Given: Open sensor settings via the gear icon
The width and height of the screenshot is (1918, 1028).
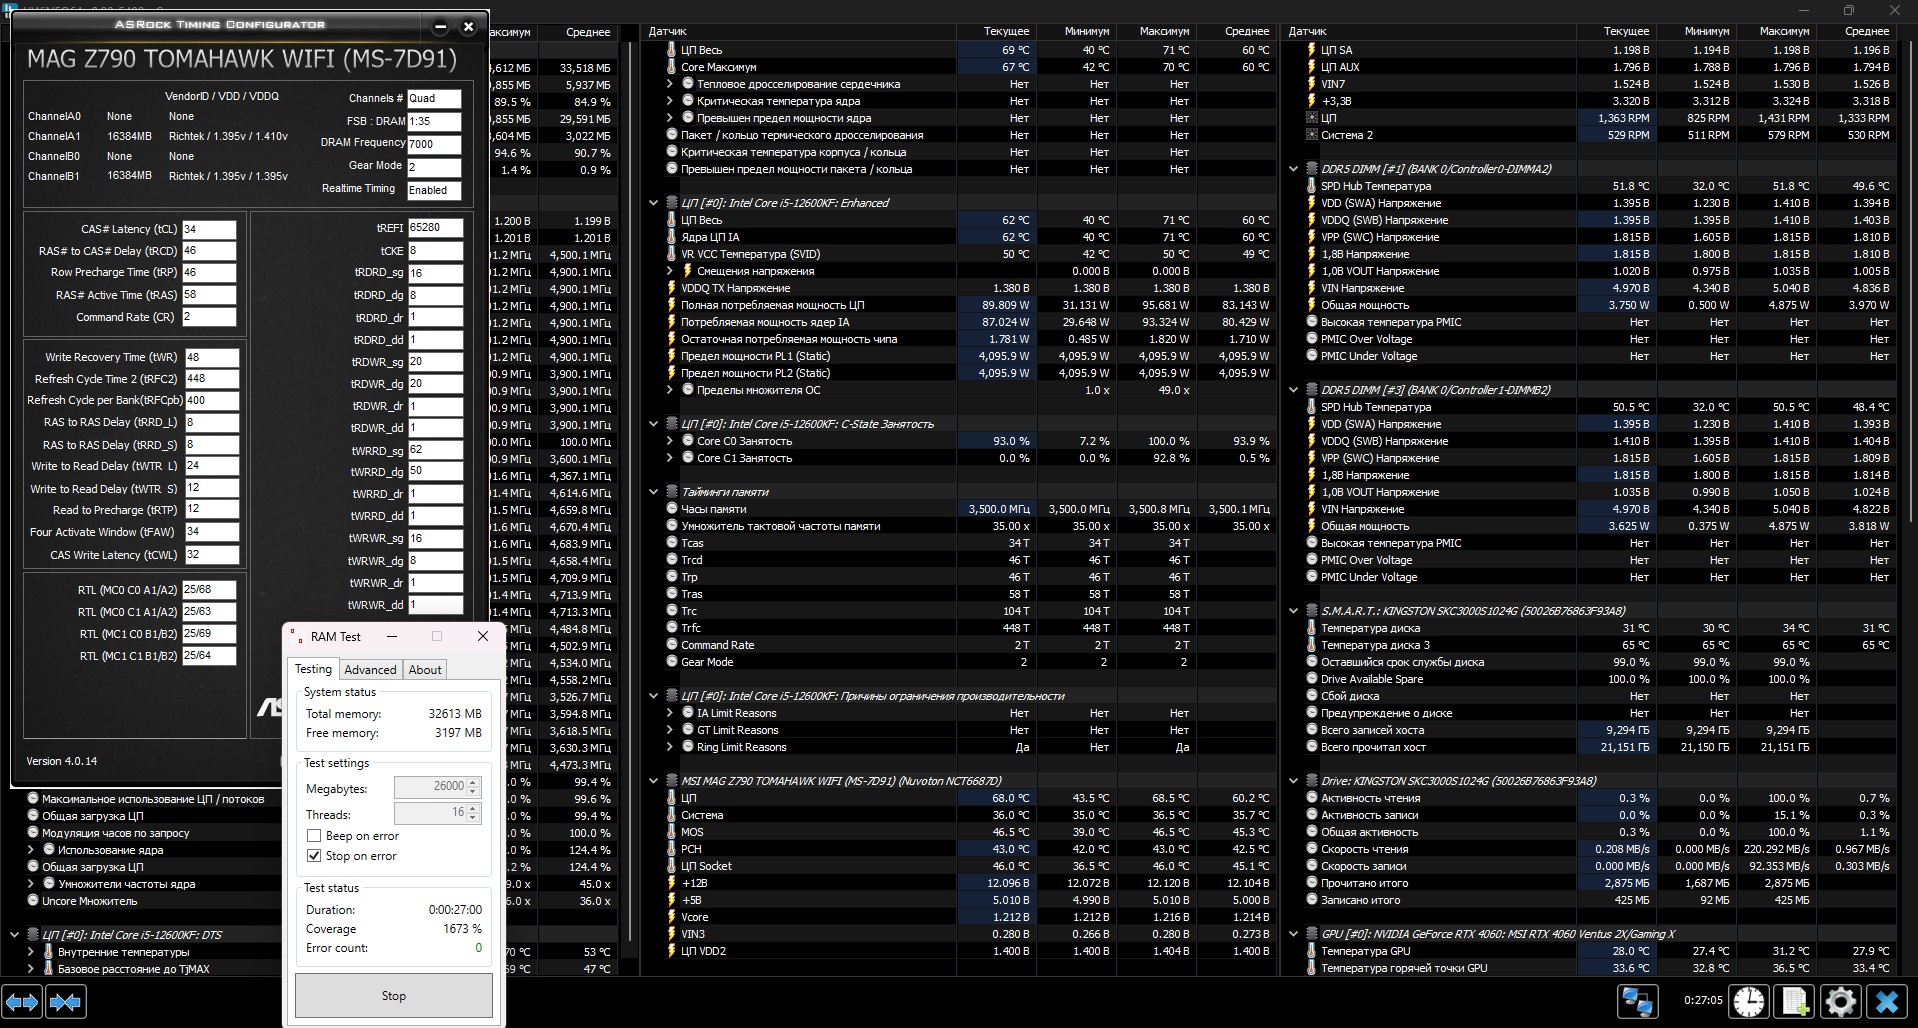Looking at the screenshot, I should click(x=1840, y=1001).
